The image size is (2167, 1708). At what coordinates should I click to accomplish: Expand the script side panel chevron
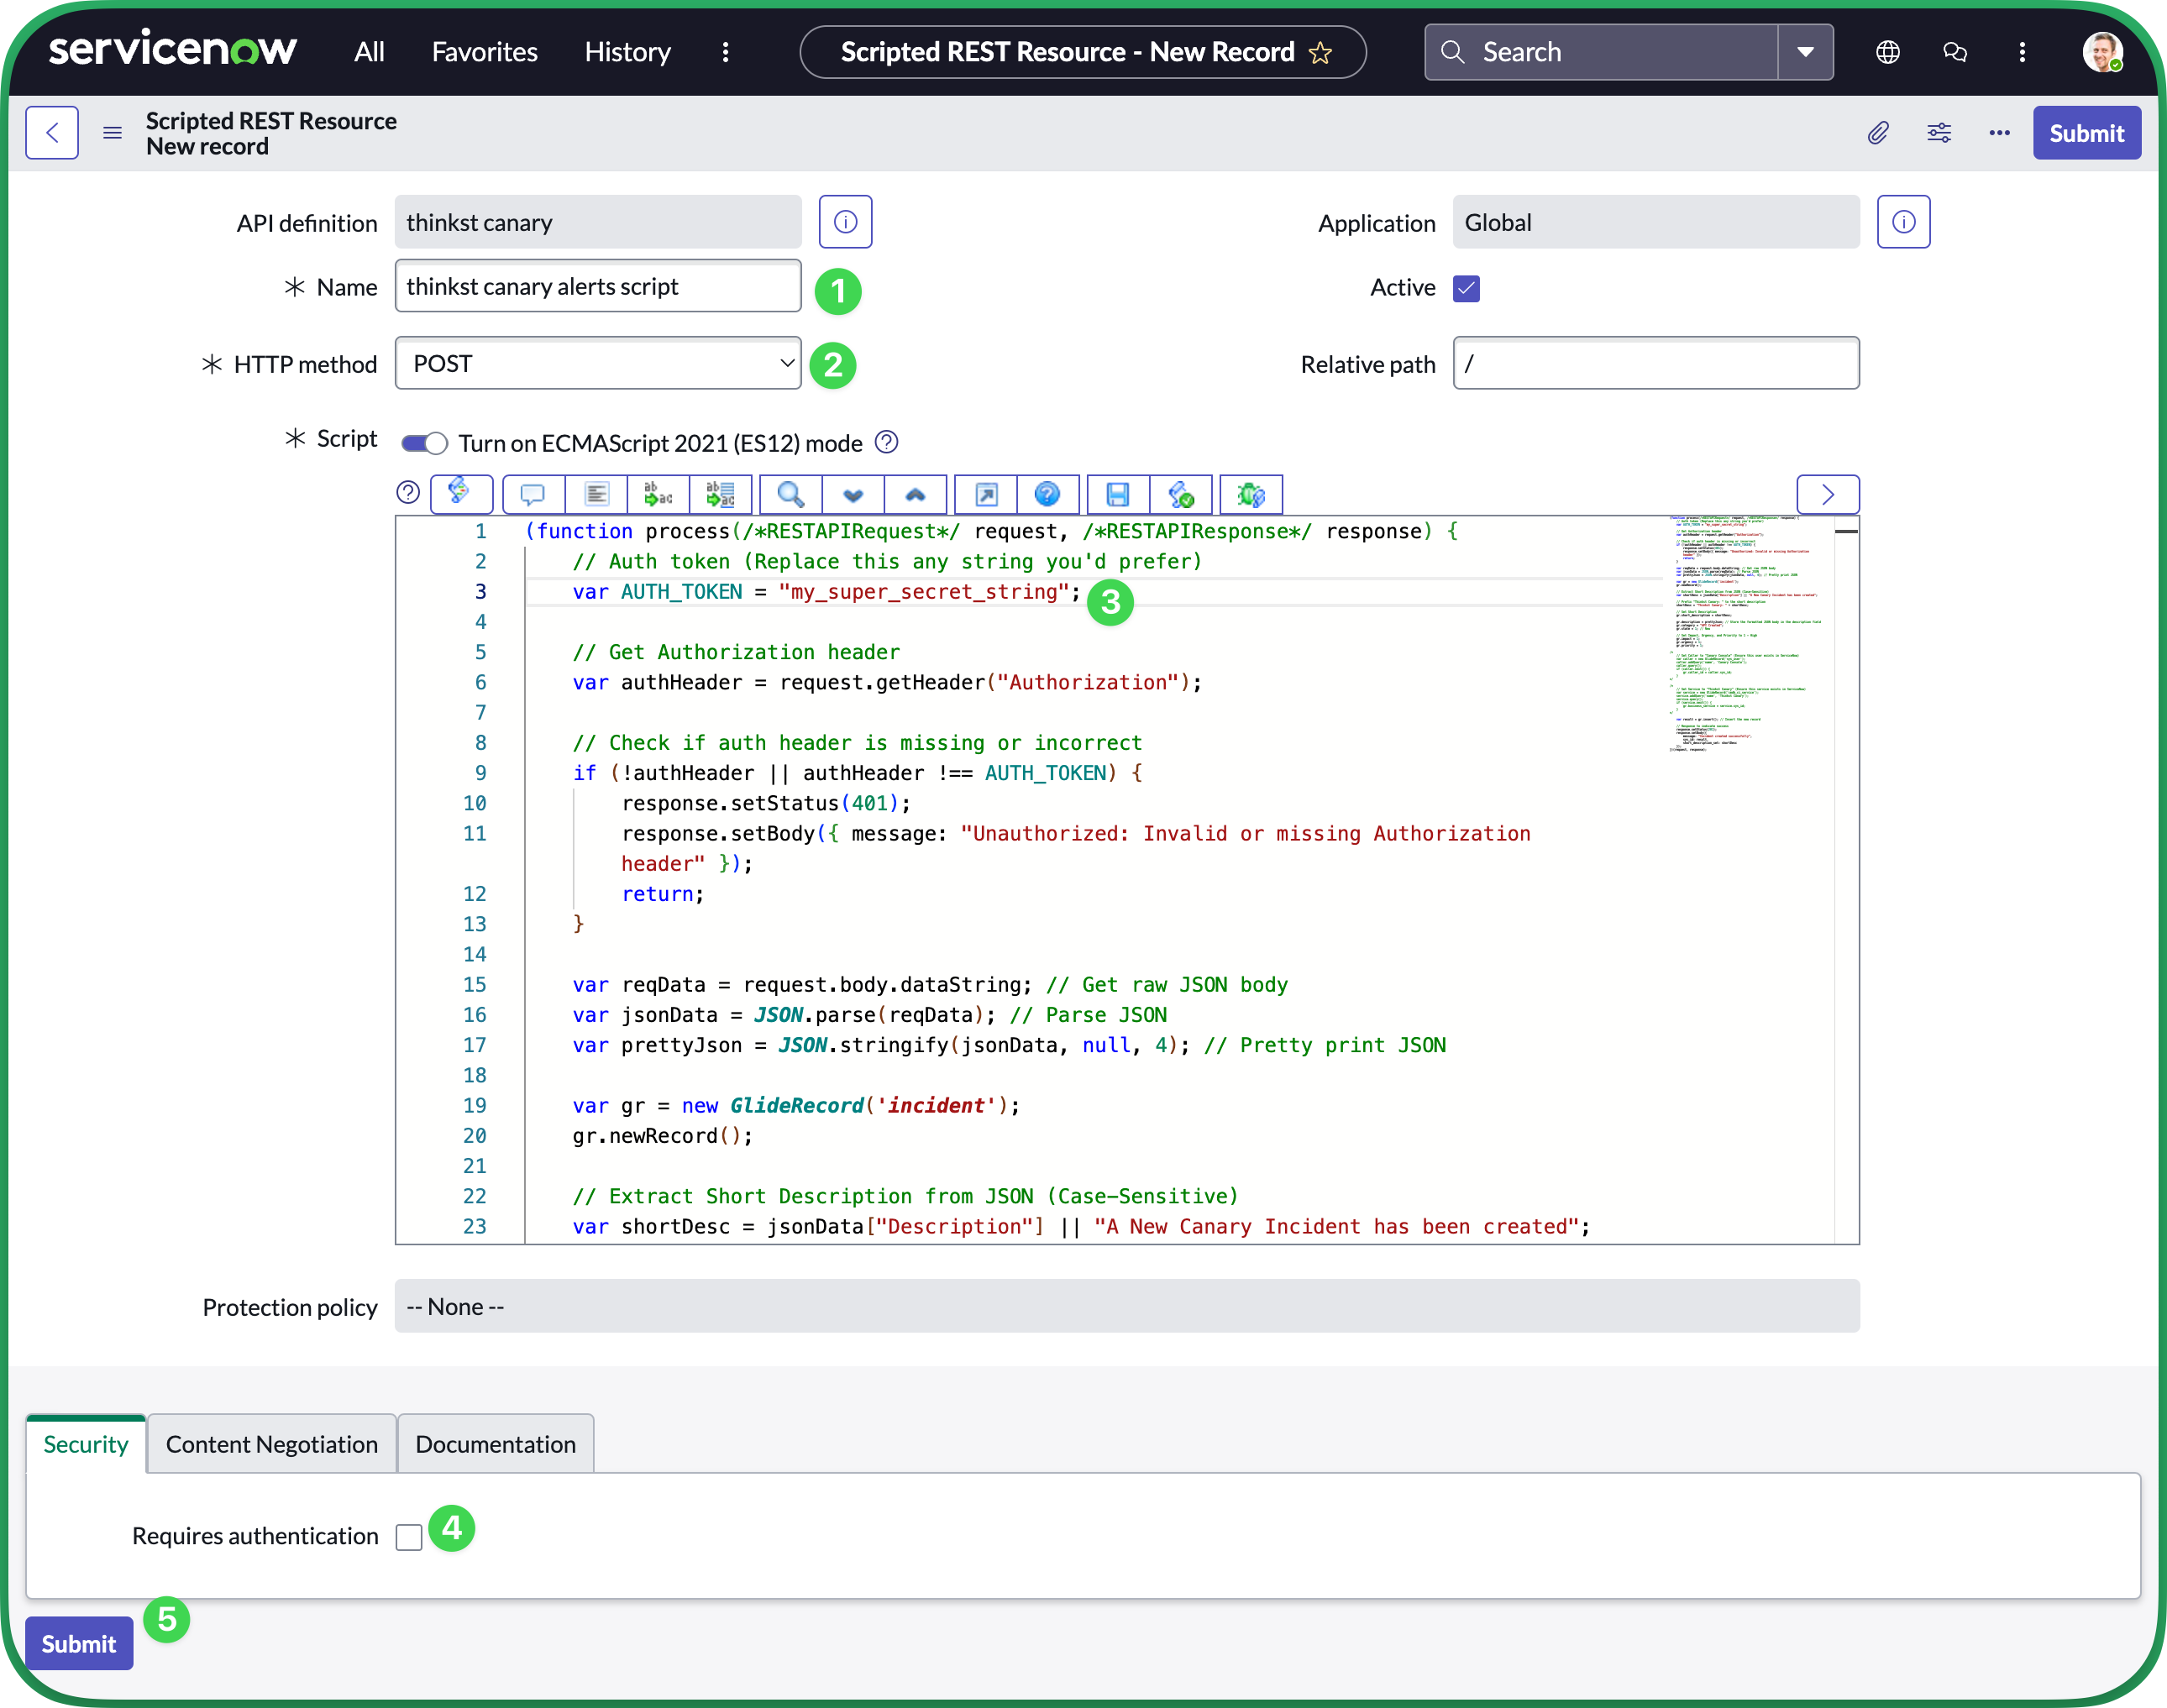(1828, 494)
